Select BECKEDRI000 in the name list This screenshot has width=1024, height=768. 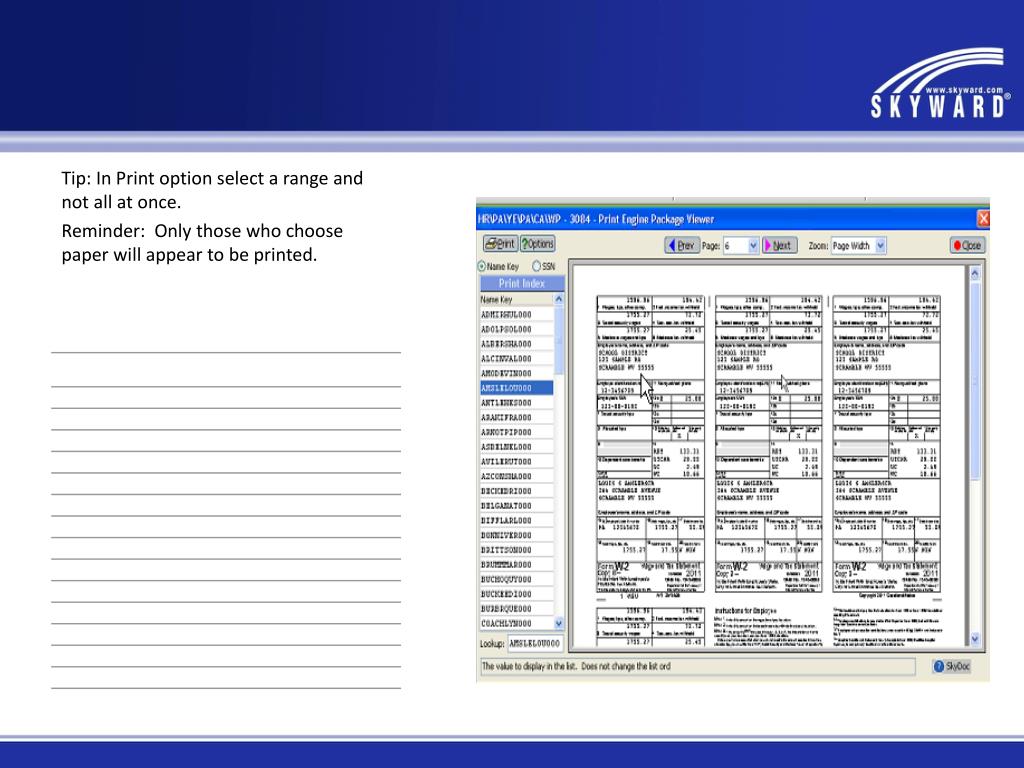coord(517,490)
